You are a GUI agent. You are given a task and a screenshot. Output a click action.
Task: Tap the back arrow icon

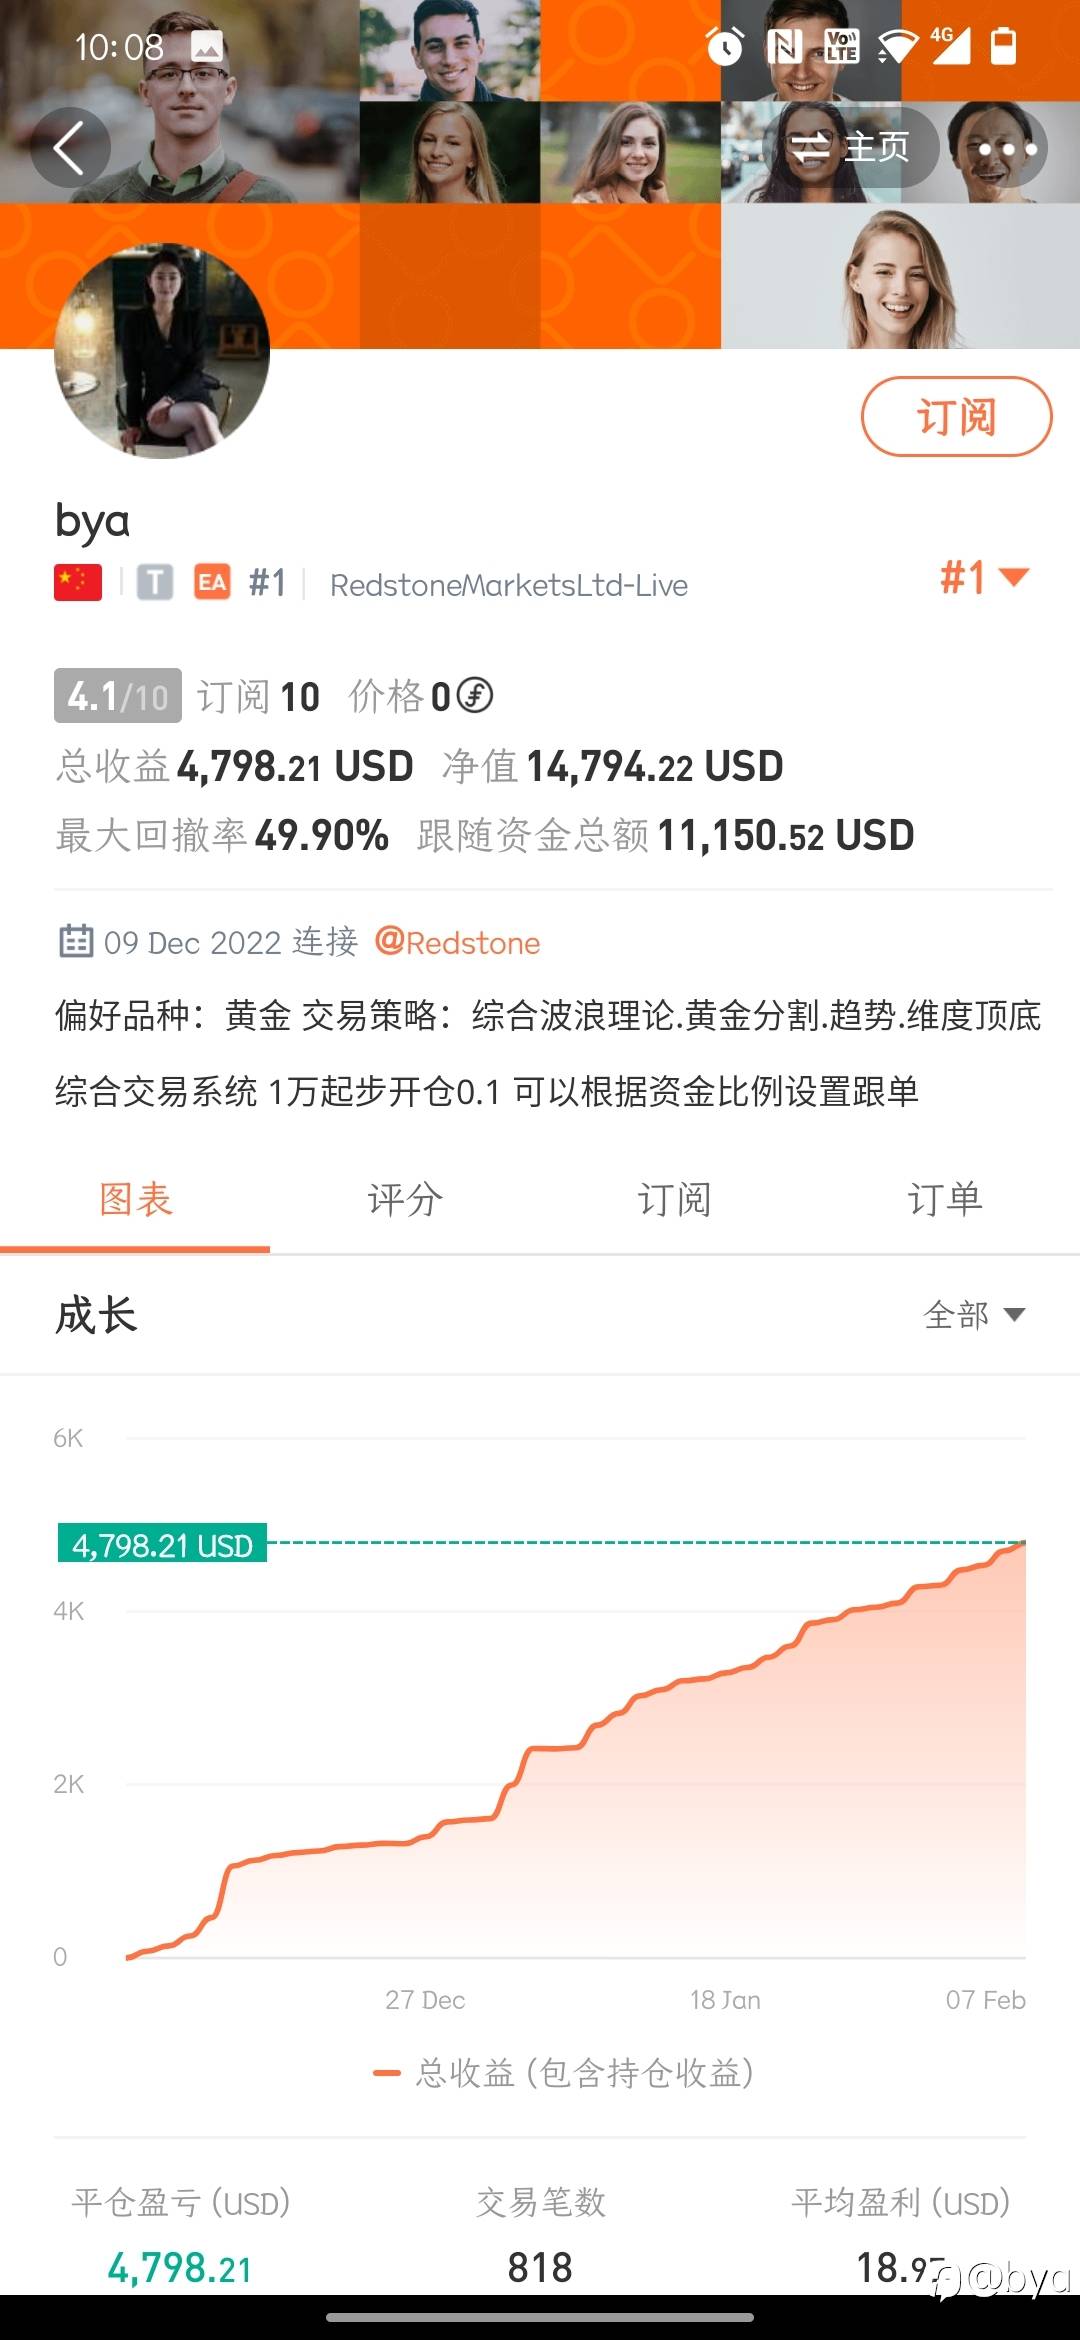69,148
